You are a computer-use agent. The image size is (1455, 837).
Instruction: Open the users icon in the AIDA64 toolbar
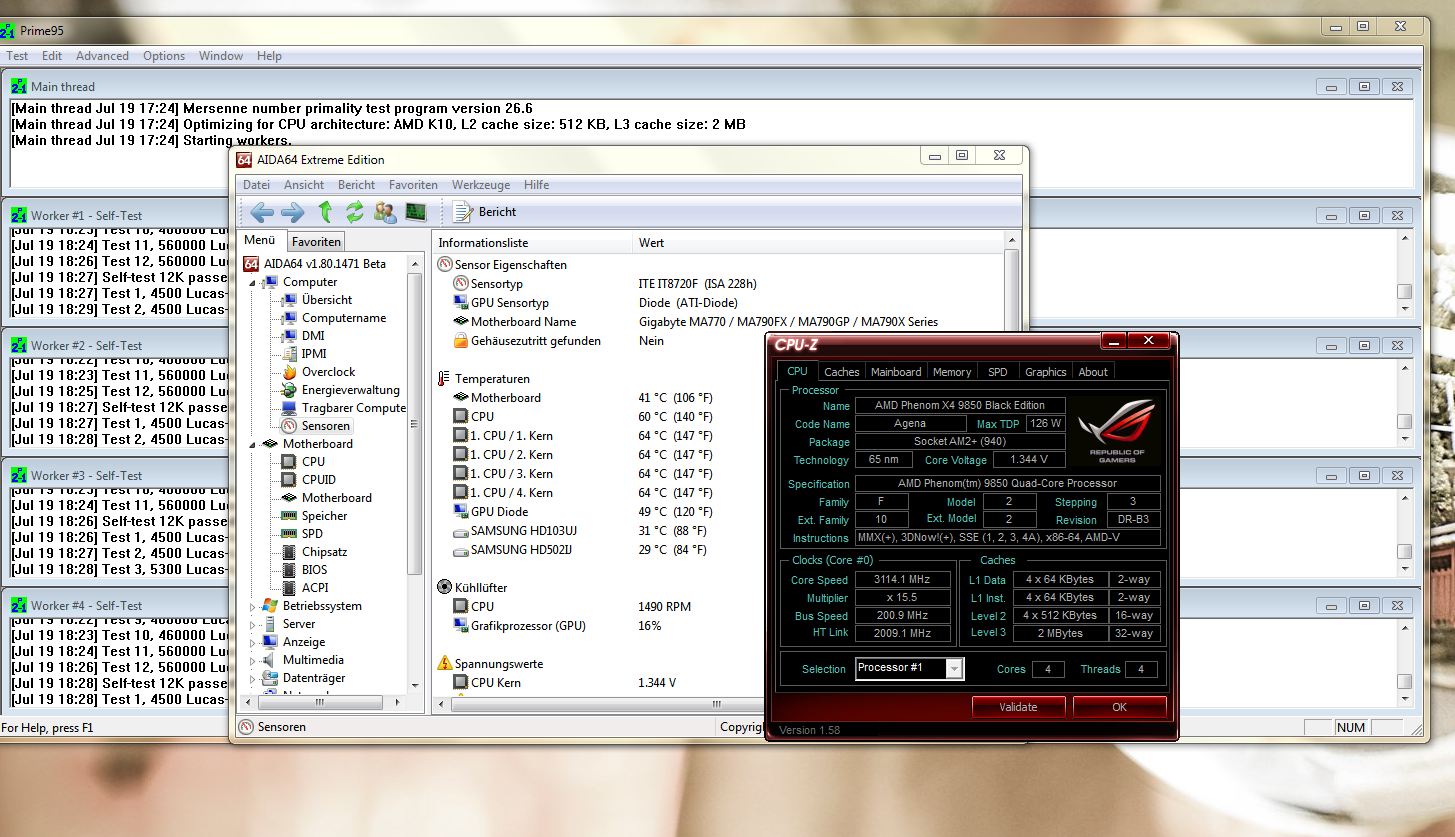(385, 212)
